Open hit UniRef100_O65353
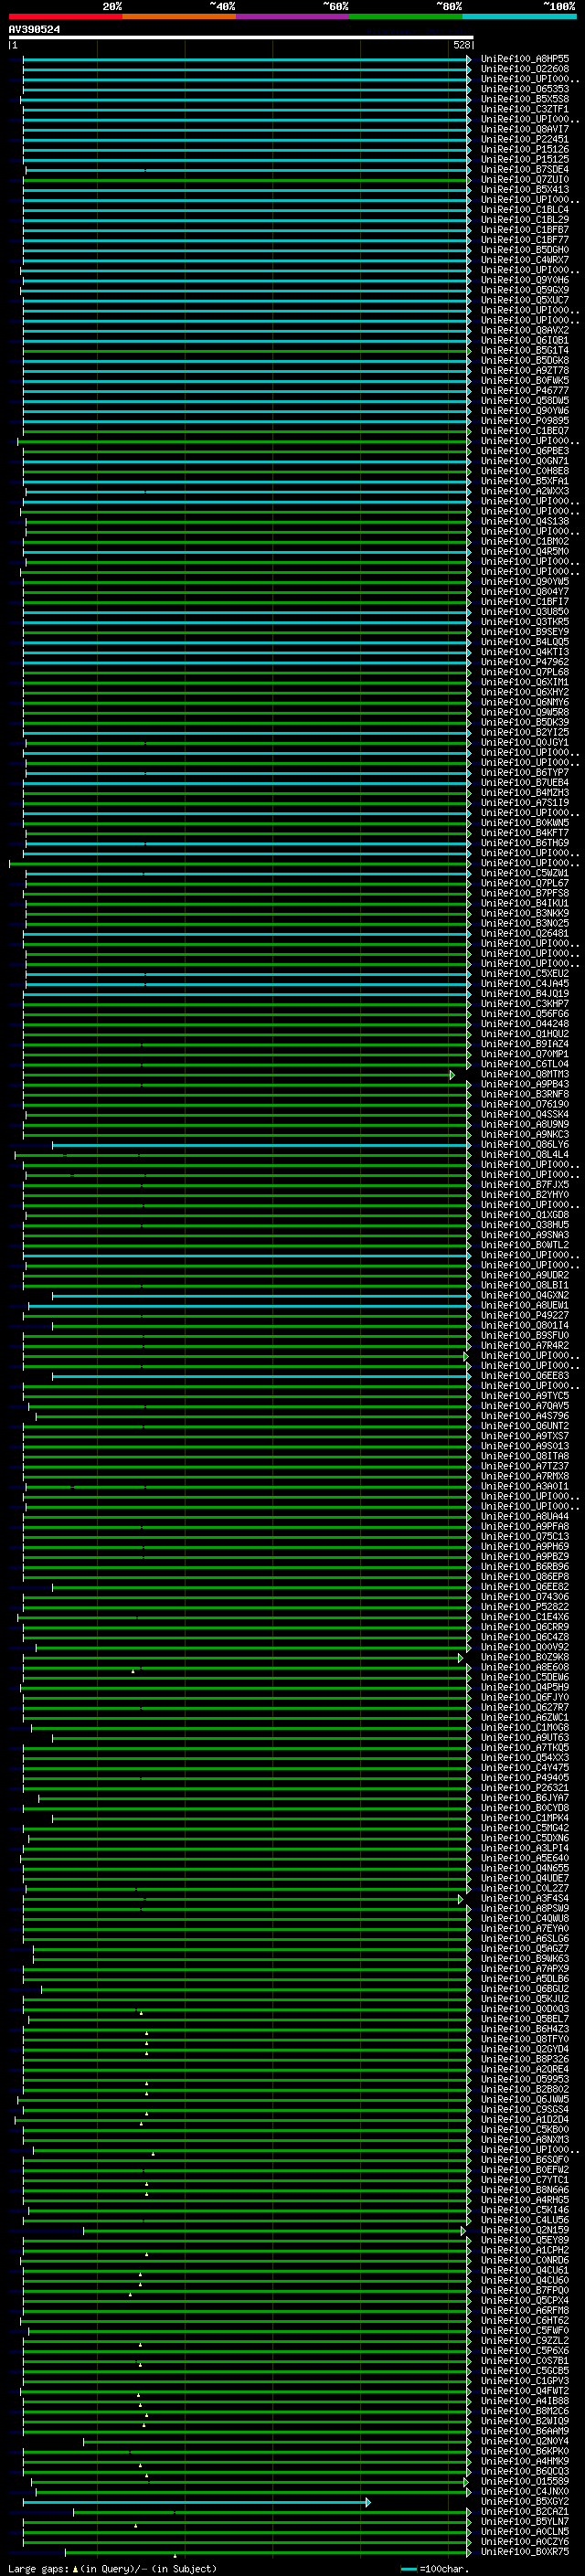Image resolution: width=585 pixels, height=2576 pixels. pyautogui.click(x=525, y=89)
